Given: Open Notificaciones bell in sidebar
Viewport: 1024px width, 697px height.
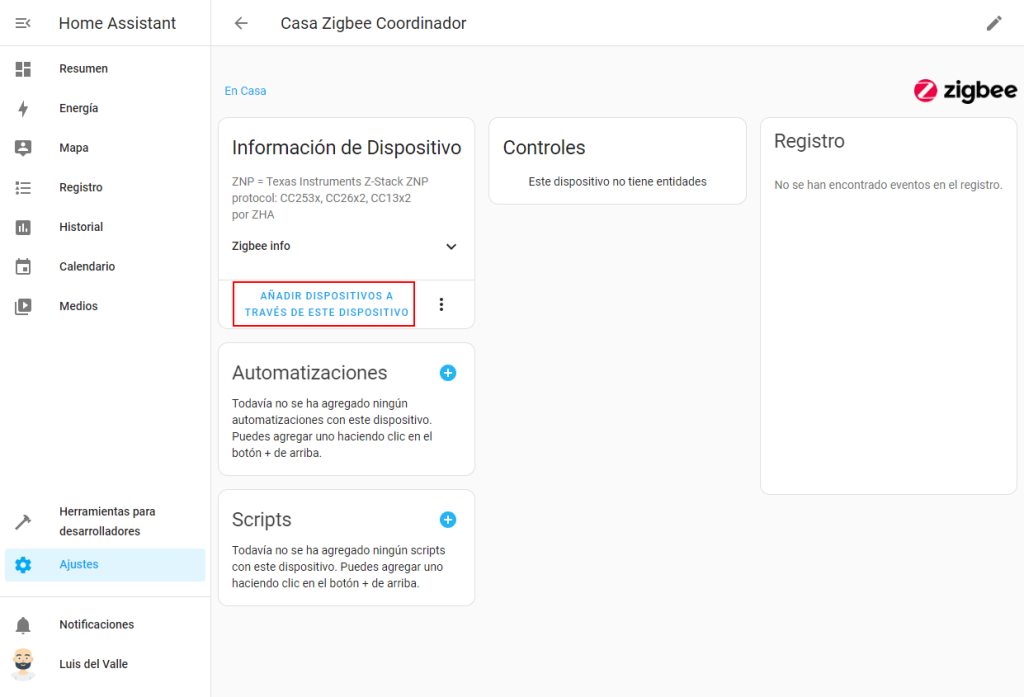Looking at the screenshot, I should click(23, 625).
